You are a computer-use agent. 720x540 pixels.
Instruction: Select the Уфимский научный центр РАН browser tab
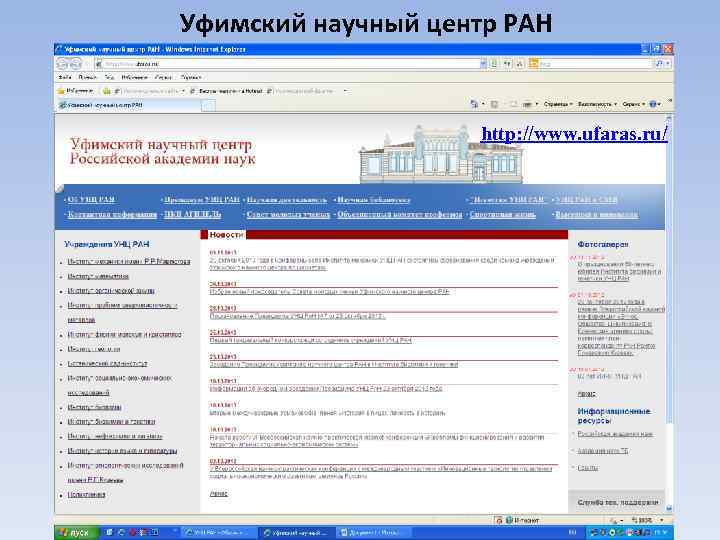click(129, 105)
